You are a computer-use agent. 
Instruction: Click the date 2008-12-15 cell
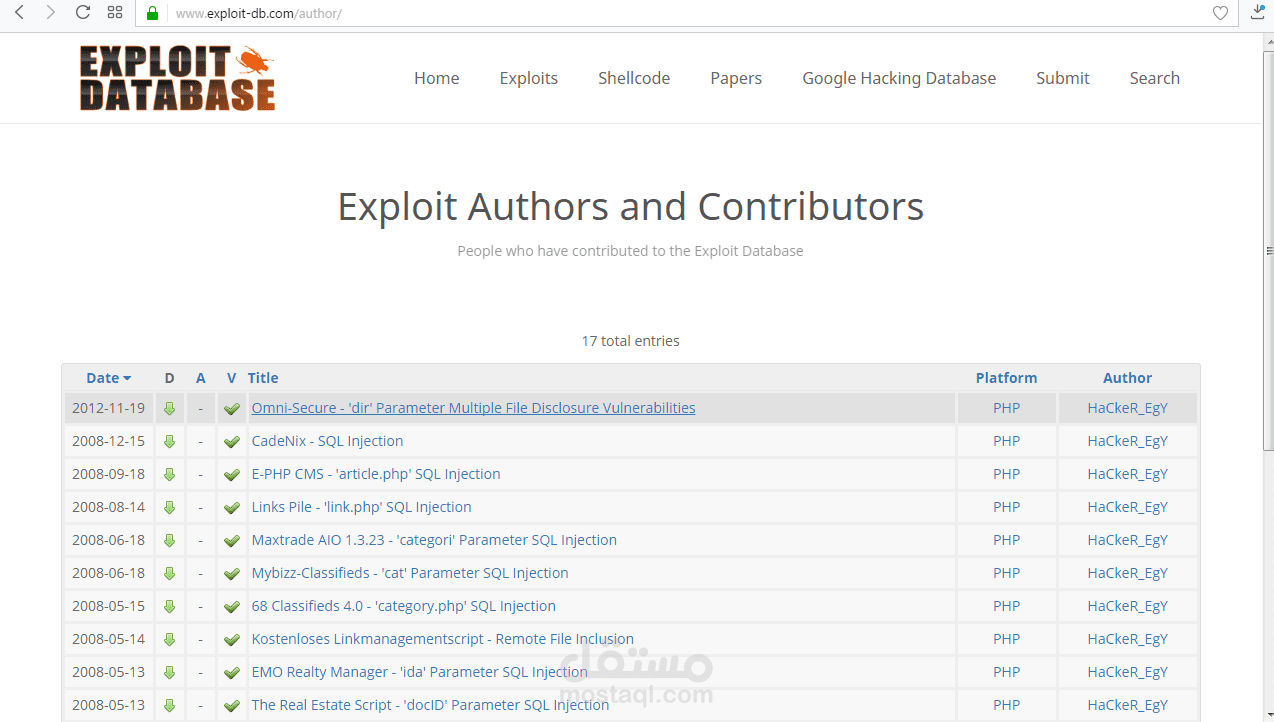(x=108, y=441)
